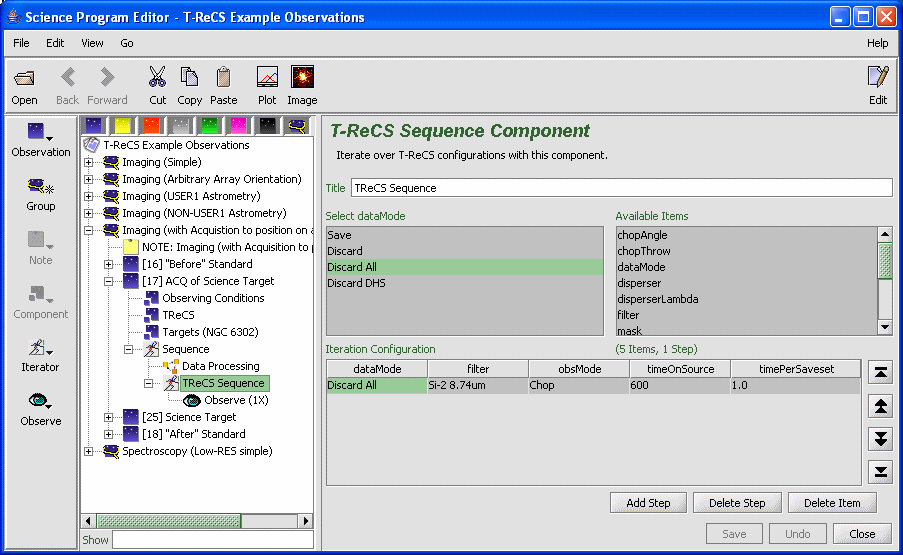This screenshot has height=555, width=903.
Task: Expand [25] Science Target observation
Action: (x=108, y=417)
